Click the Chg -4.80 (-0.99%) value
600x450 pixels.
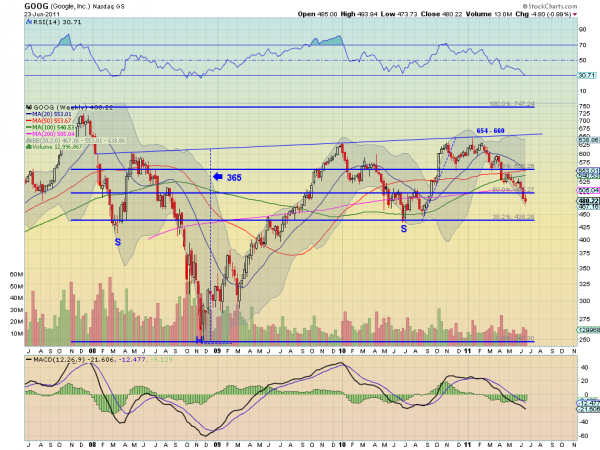pos(543,14)
